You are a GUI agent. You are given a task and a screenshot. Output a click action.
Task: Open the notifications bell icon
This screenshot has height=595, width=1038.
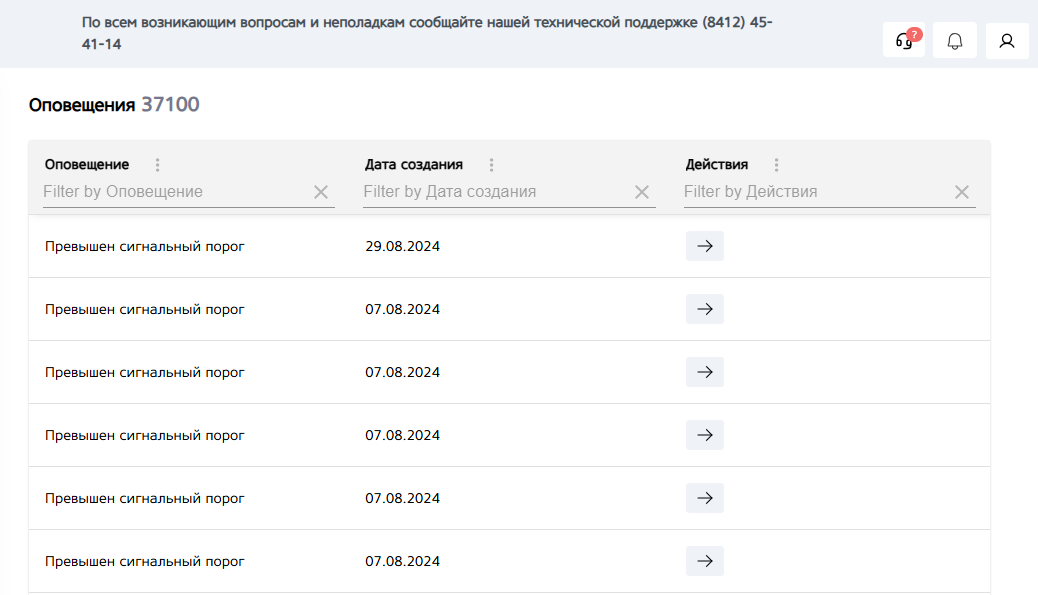pos(955,41)
